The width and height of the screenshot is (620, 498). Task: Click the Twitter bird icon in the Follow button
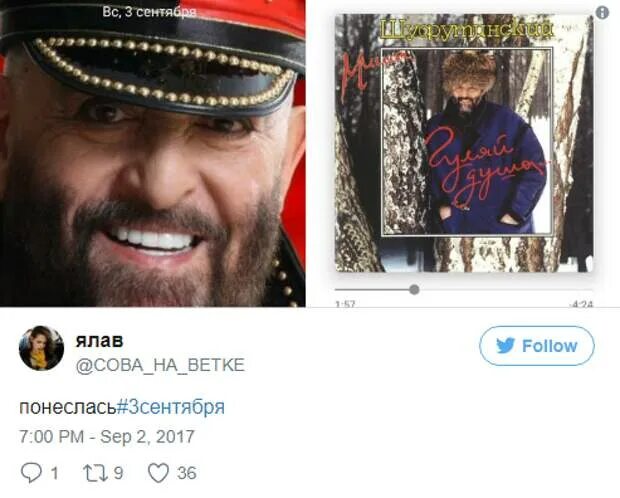(x=505, y=346)
